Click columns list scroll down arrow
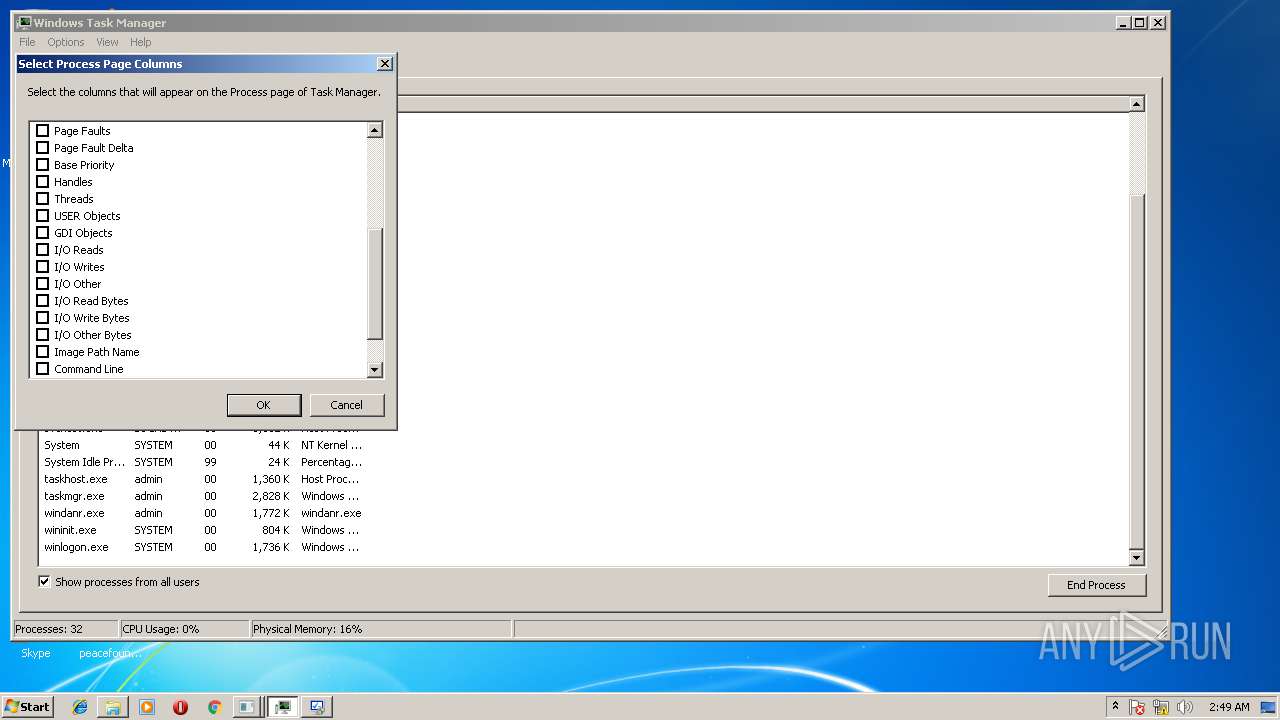Image resolution: width=1280 pixels, height=720 pixels. click(375, 370)
